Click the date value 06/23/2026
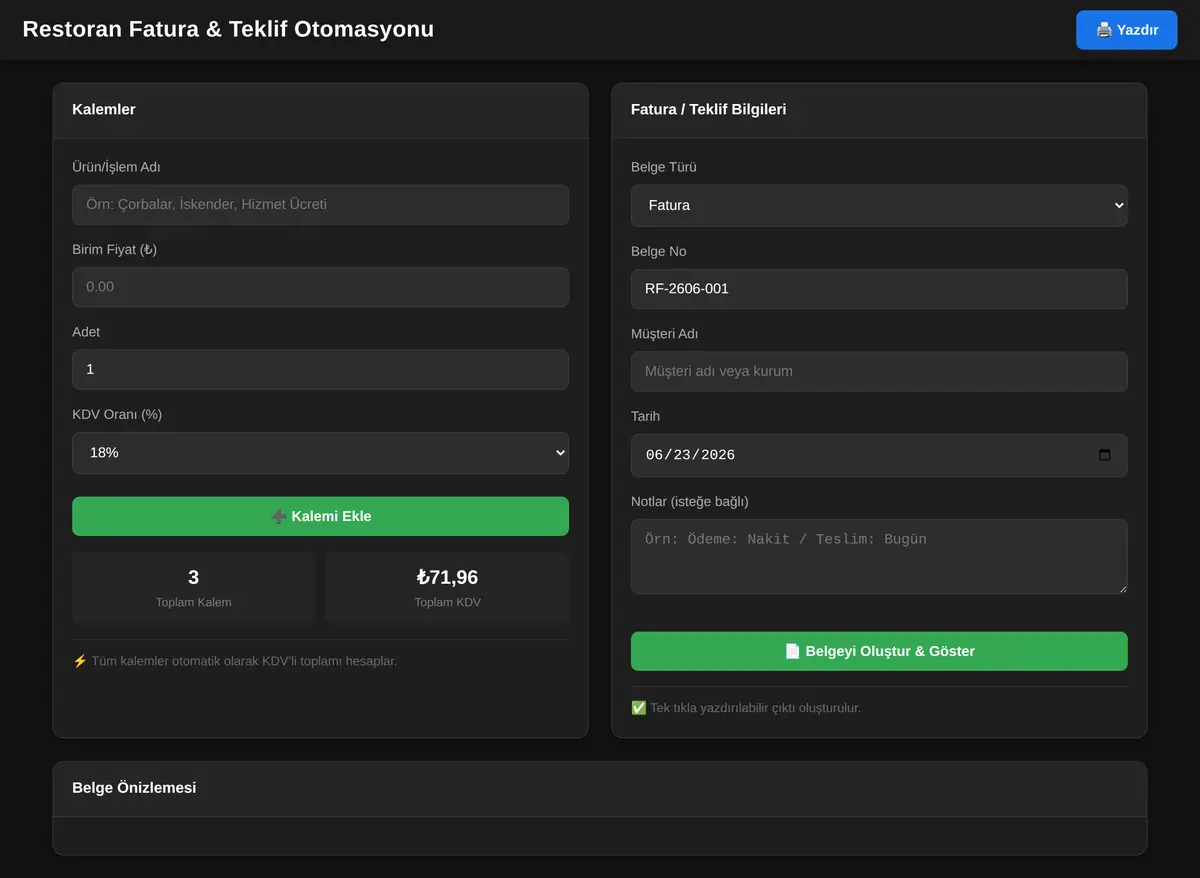 click(690, 455)
